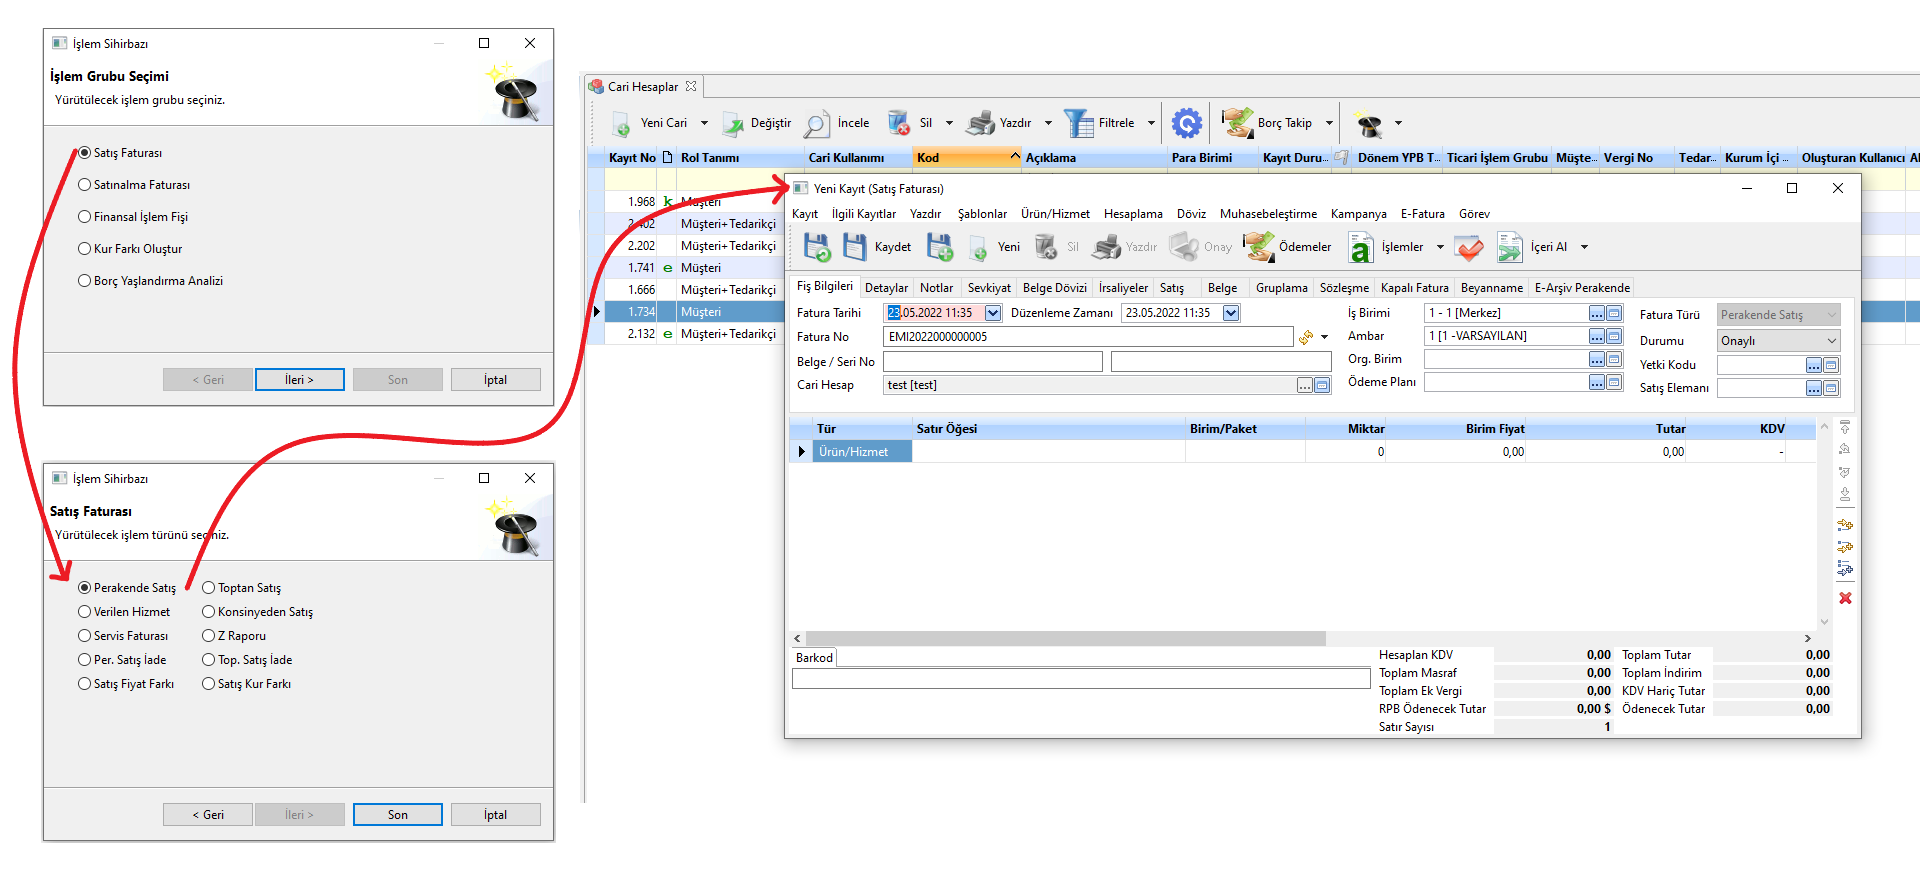This screenshot has height=873, width=1920.
Task: Click the blue gear refresh icon
Action: point(1186,123)
